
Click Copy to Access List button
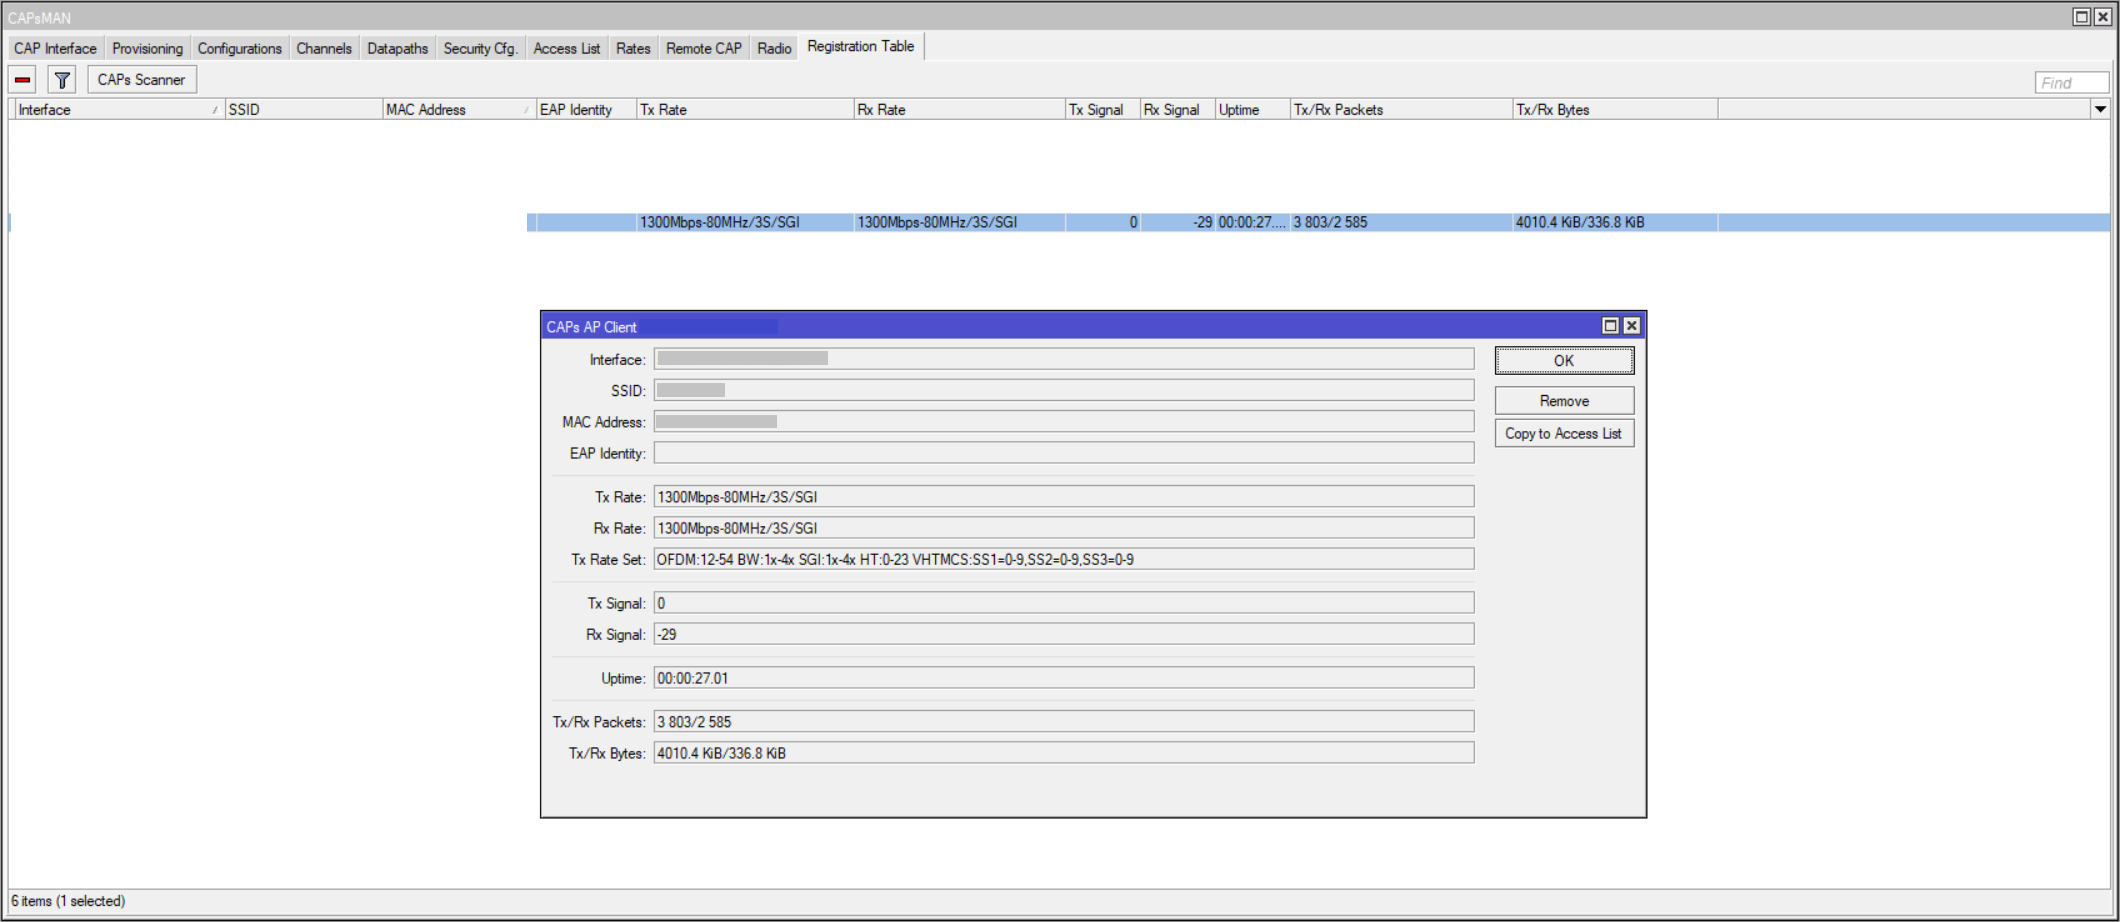[x=1564, y=433]
